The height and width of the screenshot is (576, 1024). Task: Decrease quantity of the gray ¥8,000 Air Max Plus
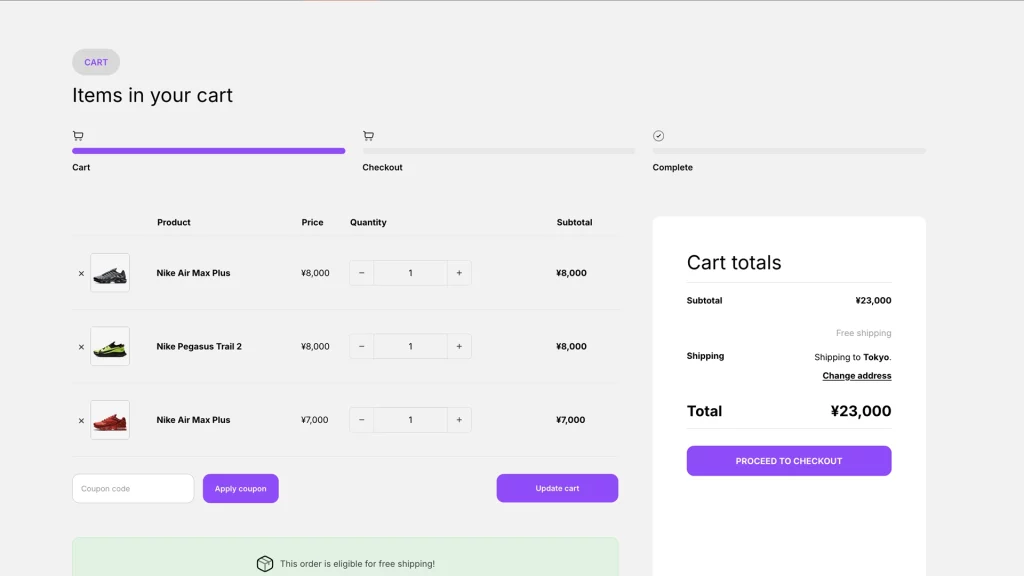click(361, 273)
